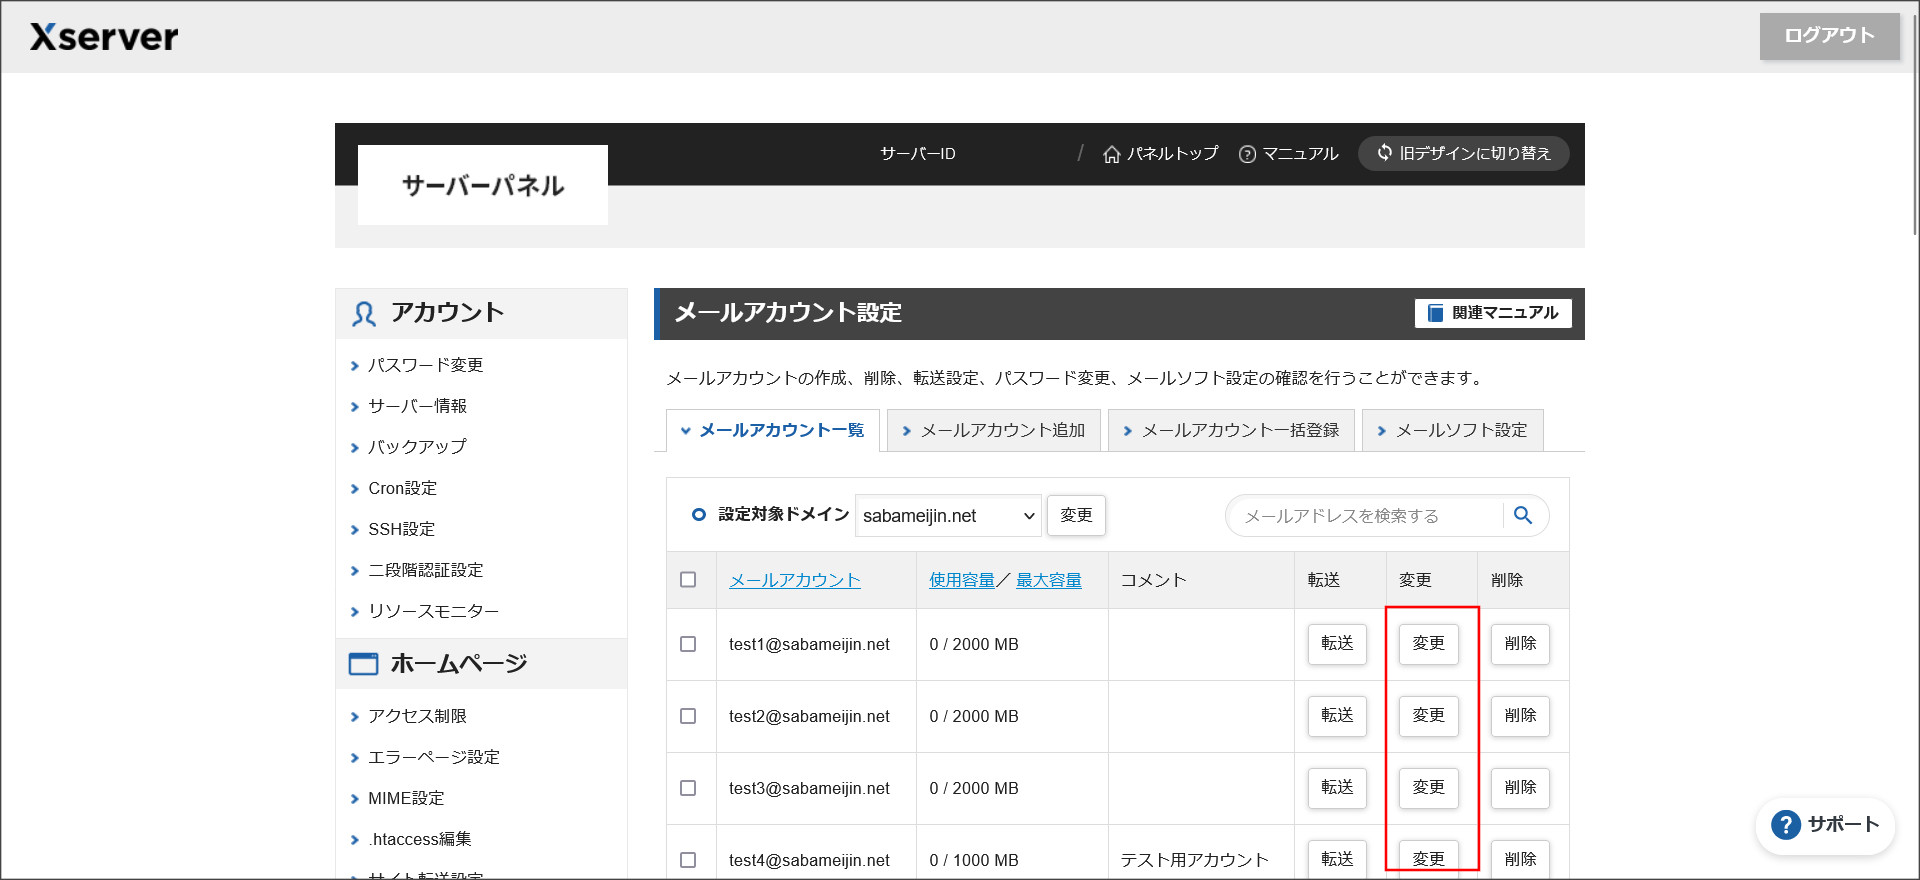
Task: Open アクセス制限 in sidebar
Action: click(x=418, y=716)
